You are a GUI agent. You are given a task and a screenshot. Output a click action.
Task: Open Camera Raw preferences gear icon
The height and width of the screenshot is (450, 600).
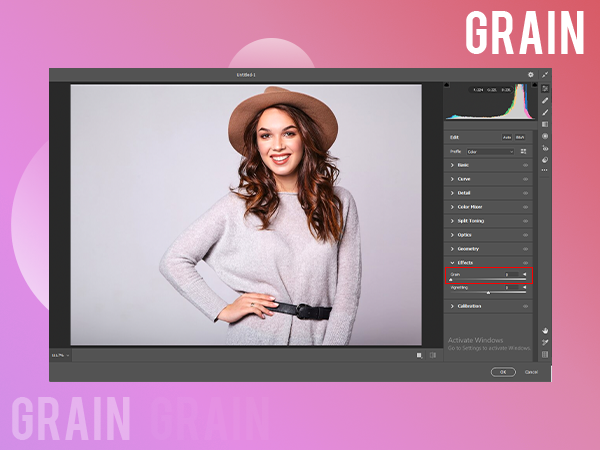pyautogui.click(x=530, y=75)
